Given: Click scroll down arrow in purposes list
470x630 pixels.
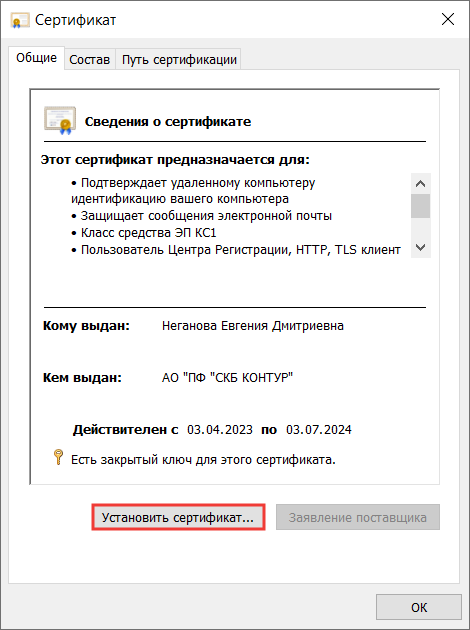Looking at the screenshot, I should [x=421, y=248].
